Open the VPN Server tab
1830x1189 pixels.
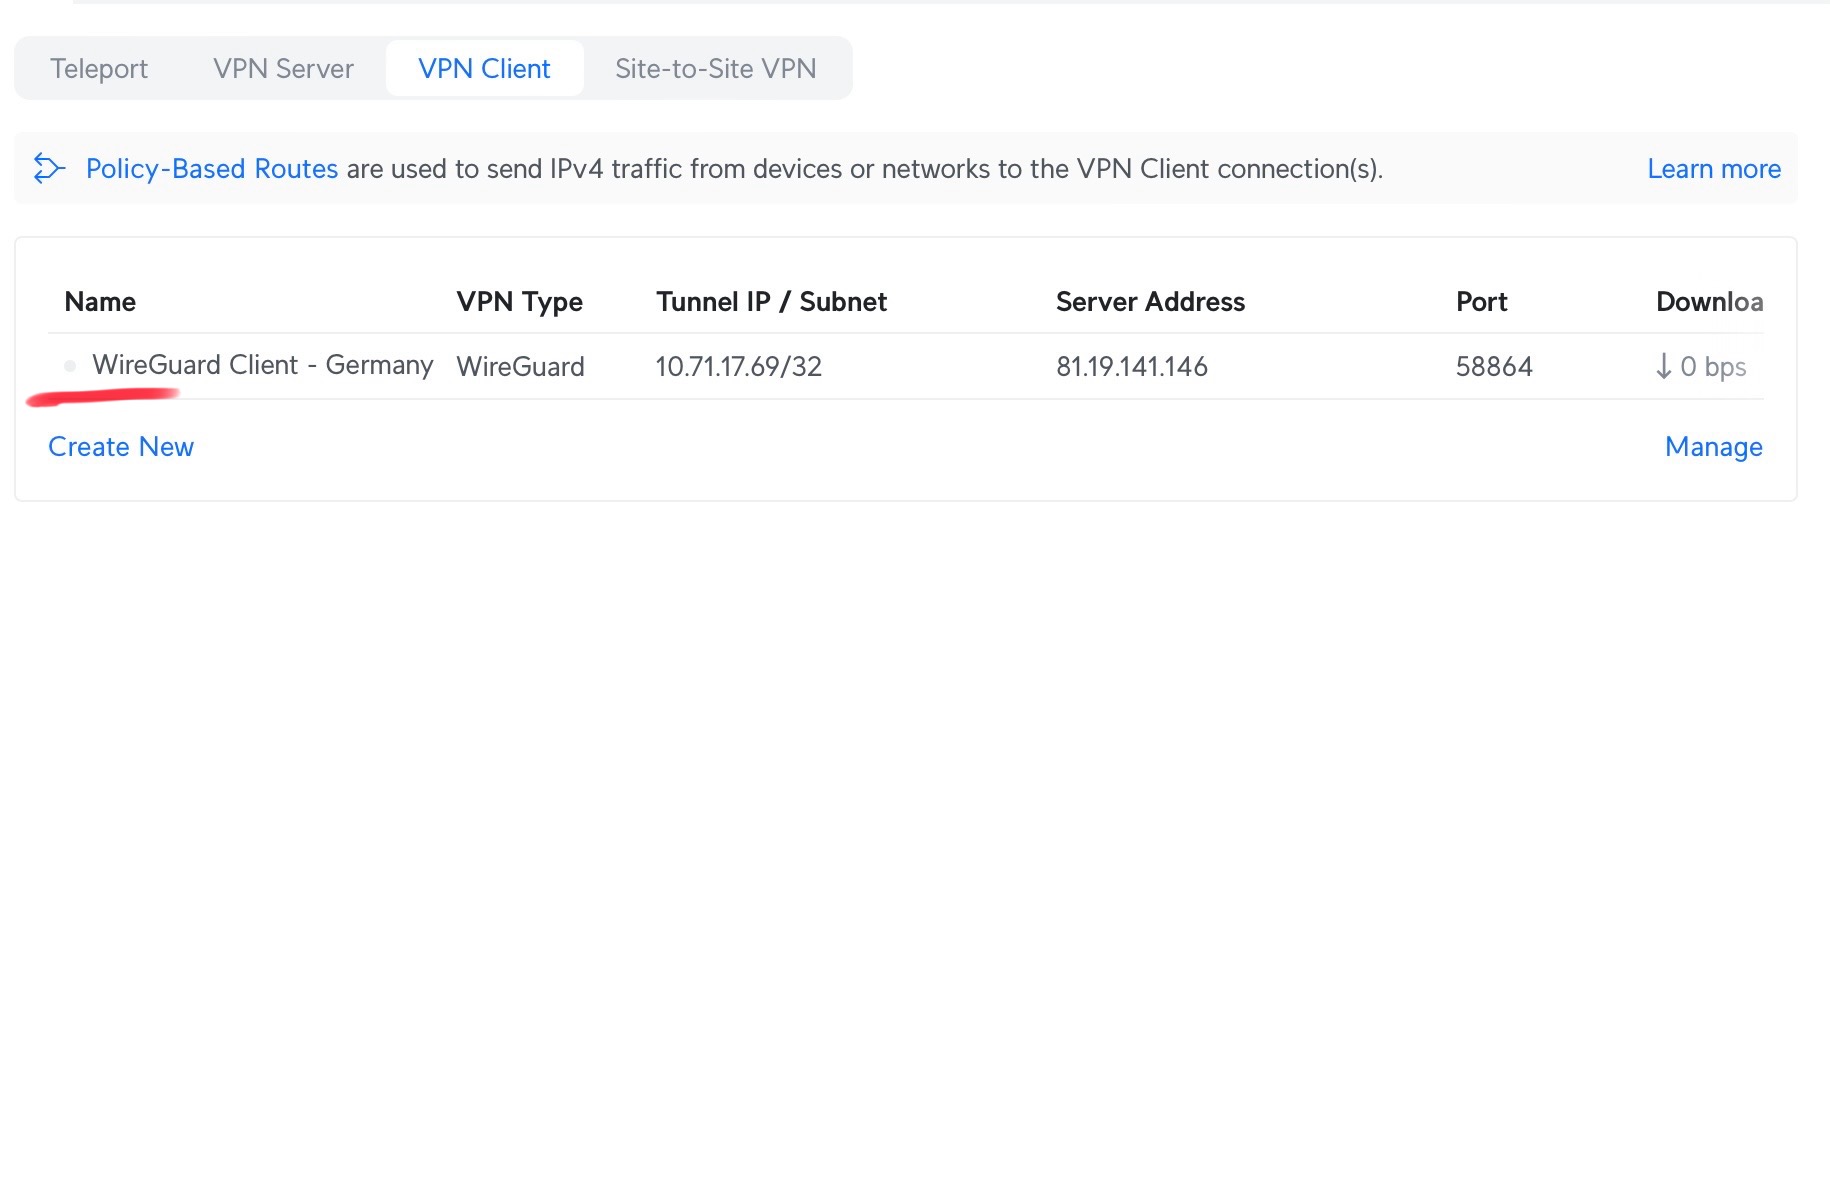point(283,69)
